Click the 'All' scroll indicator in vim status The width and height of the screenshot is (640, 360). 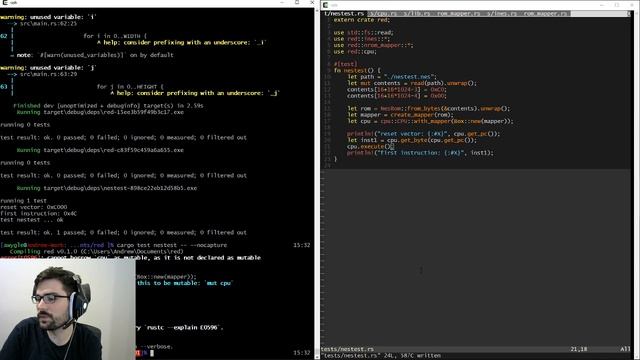[x=625, y=349]
